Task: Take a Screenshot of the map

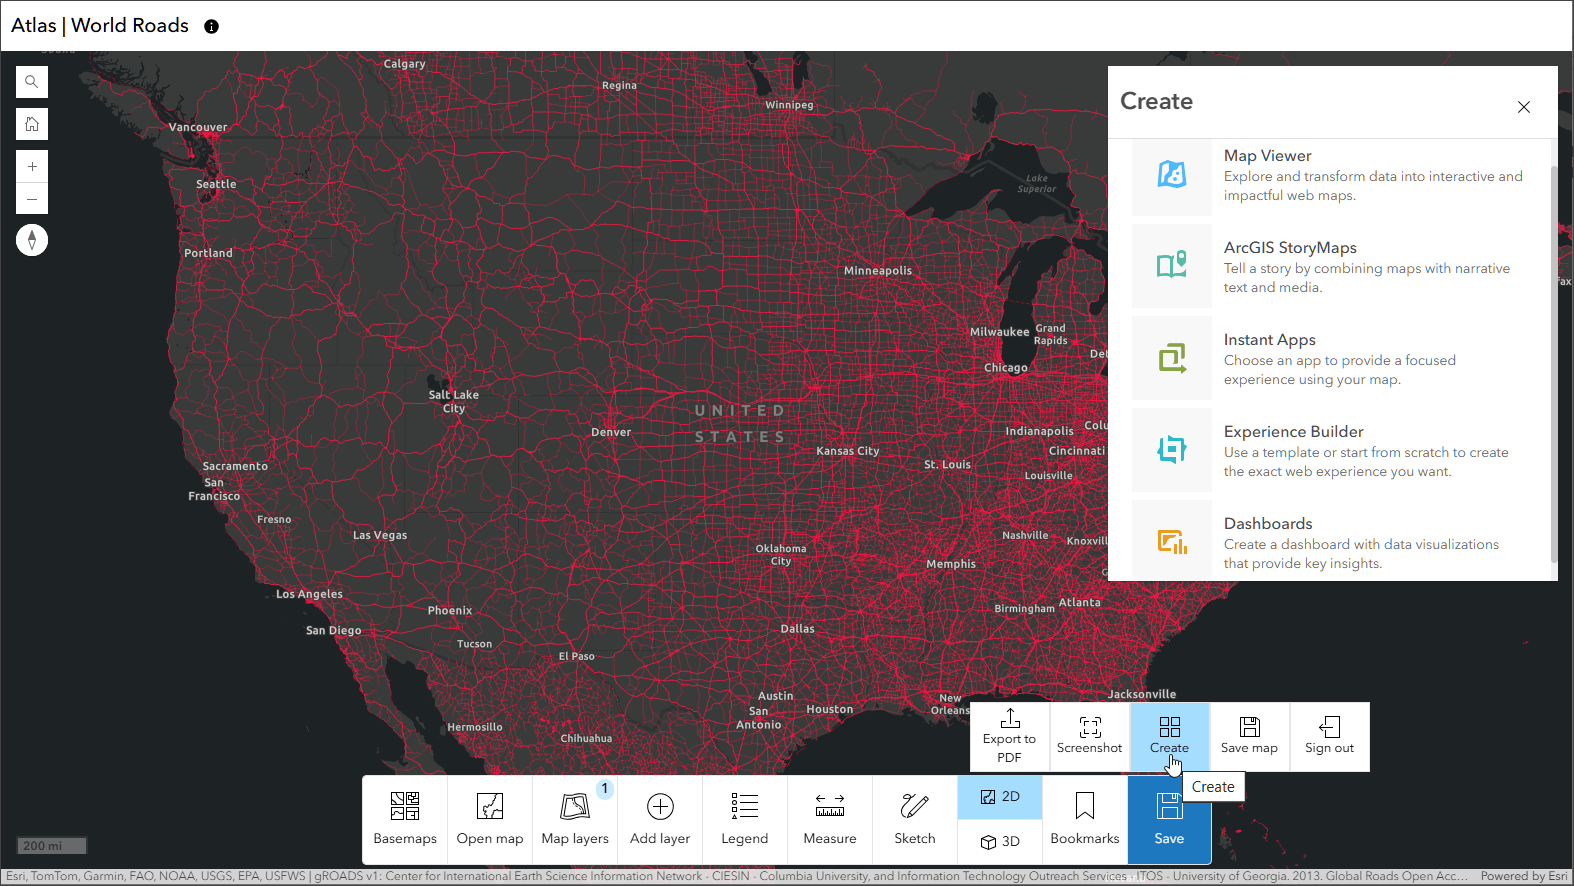Action: [1090, 737]
